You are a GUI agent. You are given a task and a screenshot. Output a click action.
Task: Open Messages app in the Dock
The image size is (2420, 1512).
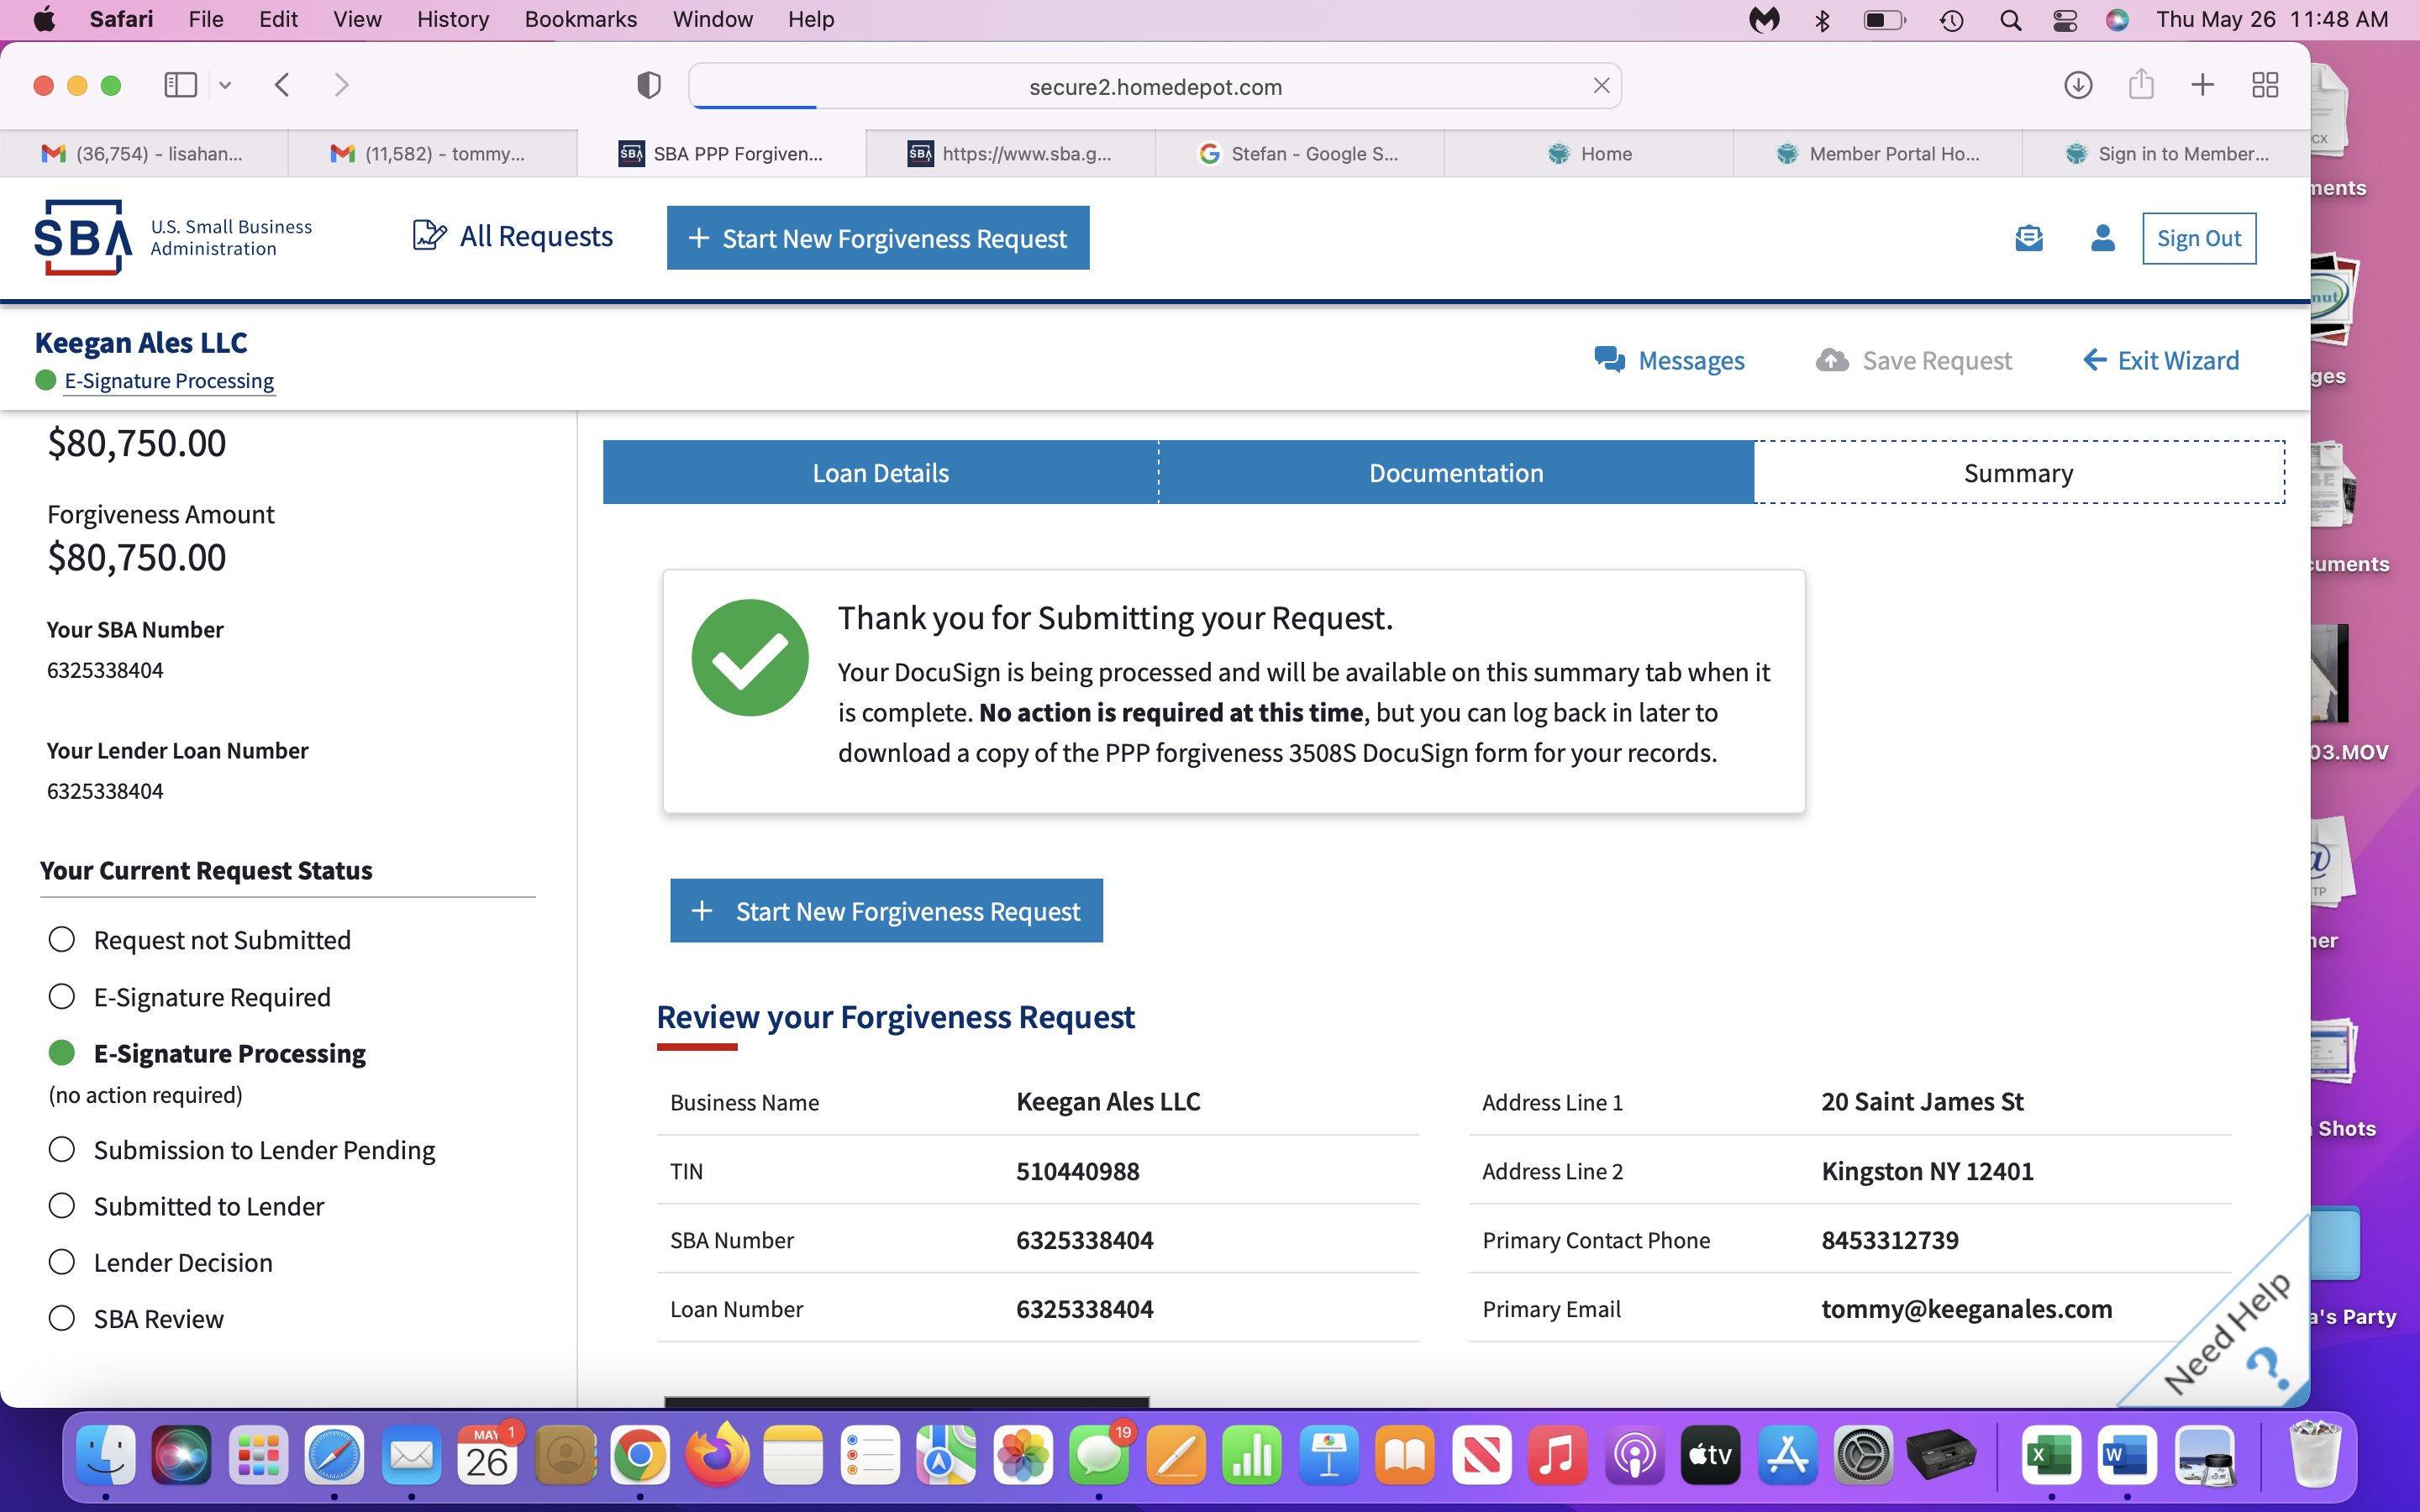(x=1099, y=1455)
